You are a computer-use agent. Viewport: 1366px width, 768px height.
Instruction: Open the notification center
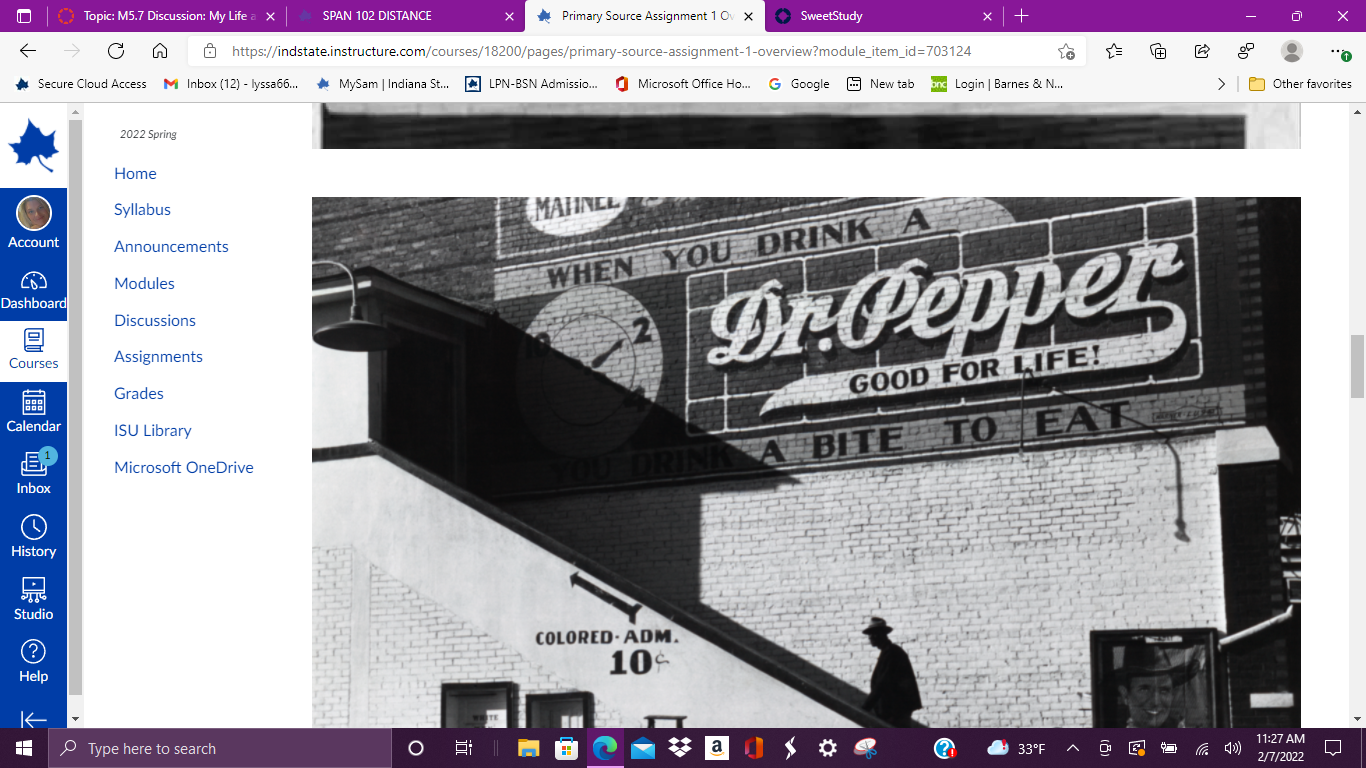[x=1333, y=748]
